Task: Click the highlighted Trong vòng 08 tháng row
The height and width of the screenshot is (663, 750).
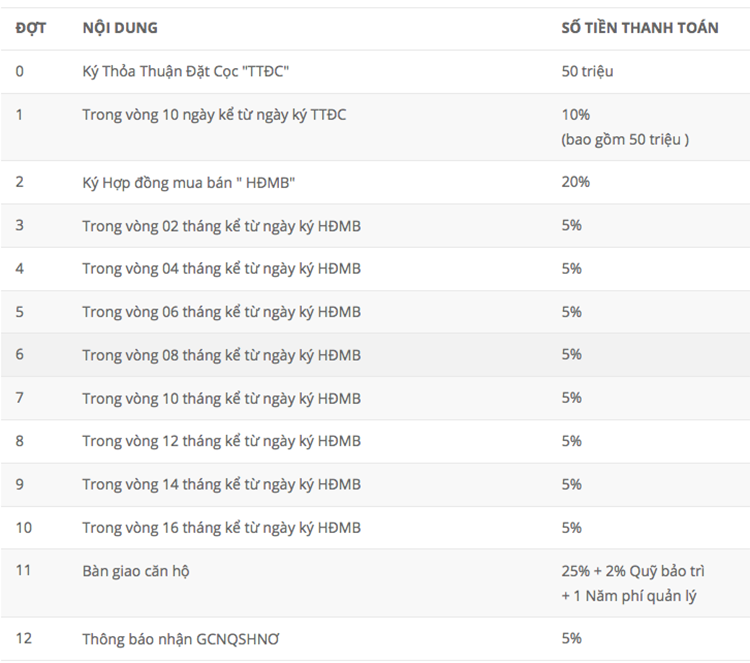Action: tap(375, 355)
